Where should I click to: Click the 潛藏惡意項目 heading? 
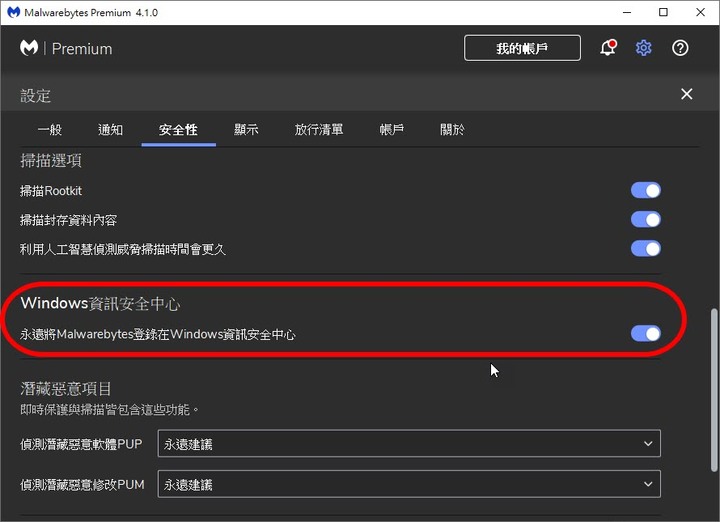[66, 389]
